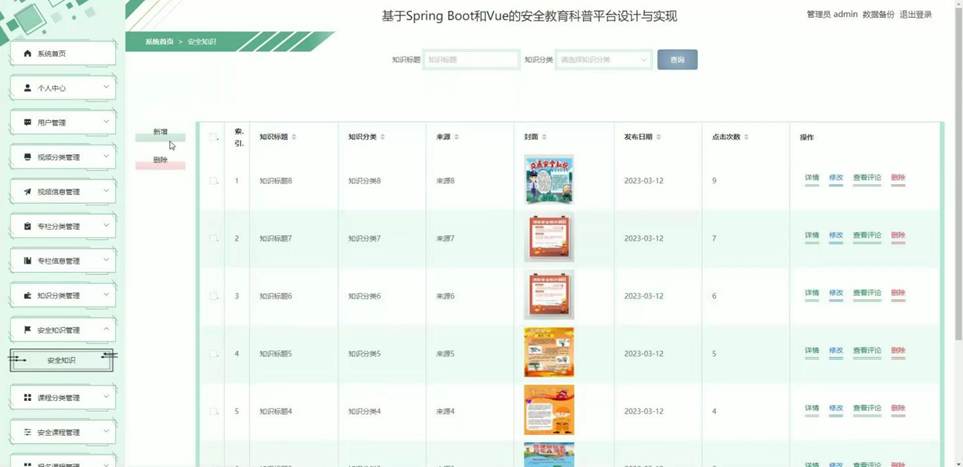Click 管理员 admin in the top bar
This screenshot has height=467, width=963.
pyautogui.click(x=832, y=15)
